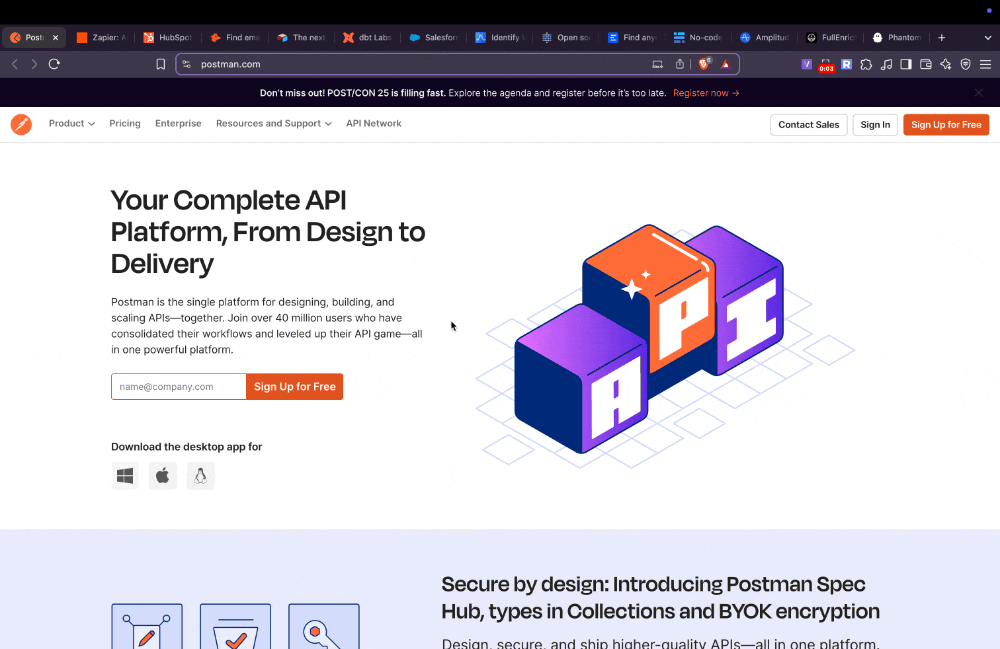Open the Brave Wallet icon
The width and height of the screenshot is (1000, 649).
click(926, 64)
